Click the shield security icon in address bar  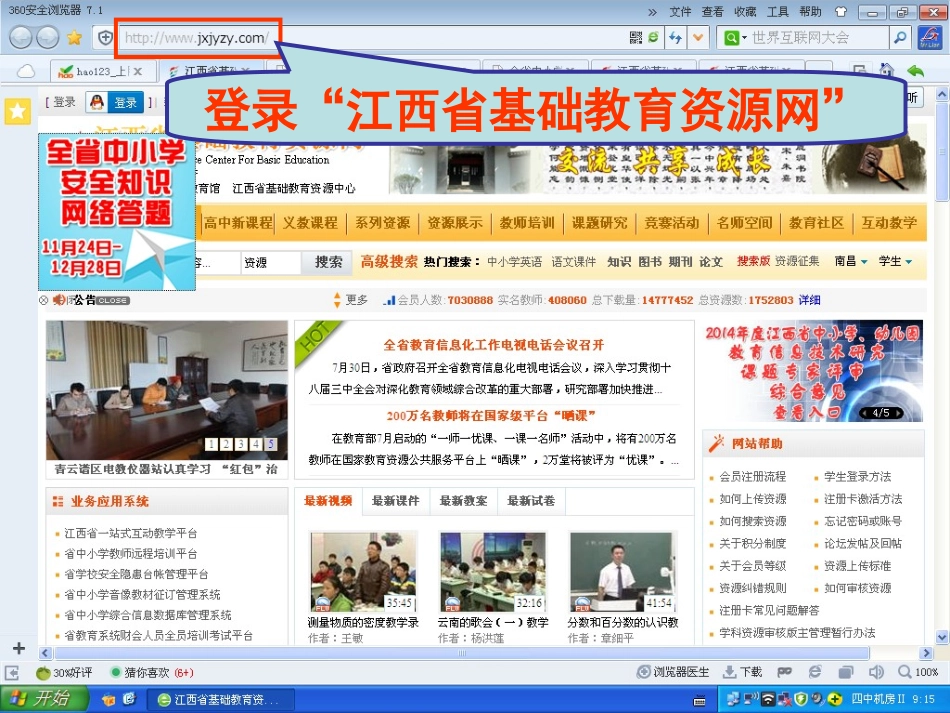105,38
